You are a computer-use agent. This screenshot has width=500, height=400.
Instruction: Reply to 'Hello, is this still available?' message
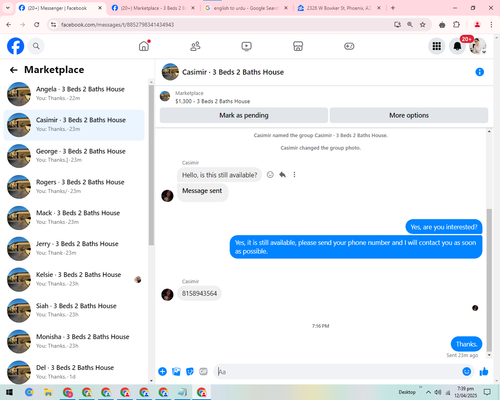282,175
